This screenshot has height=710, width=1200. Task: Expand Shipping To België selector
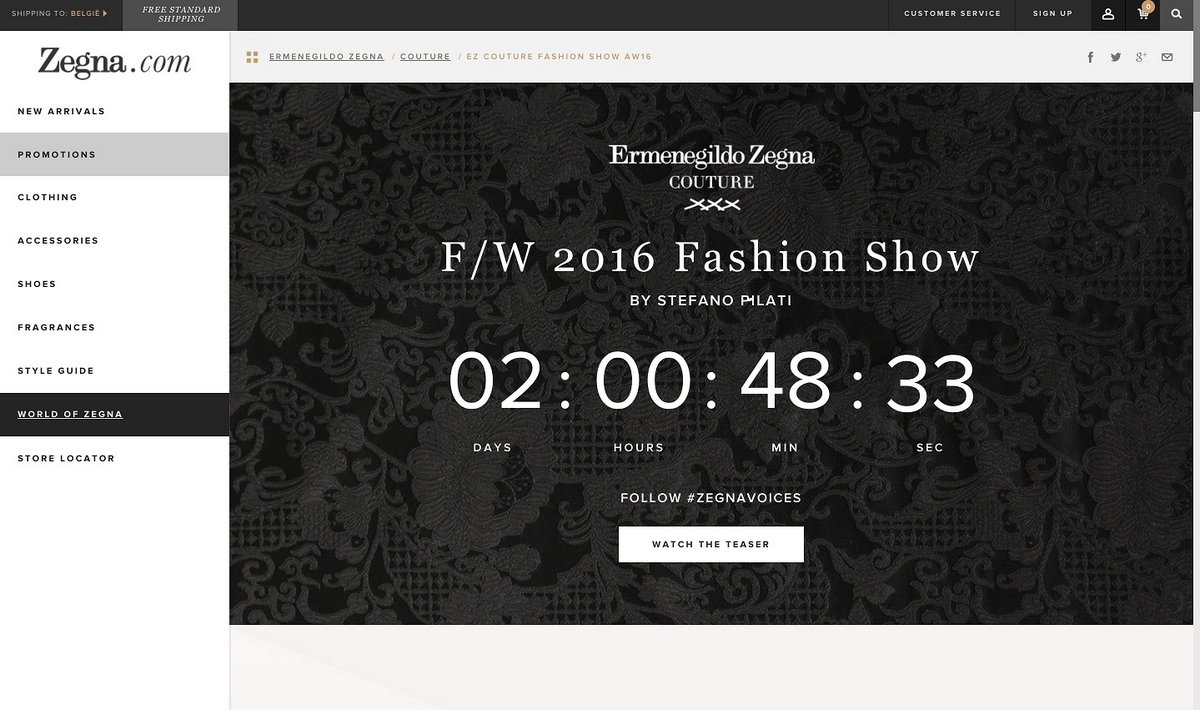point(59,14)
